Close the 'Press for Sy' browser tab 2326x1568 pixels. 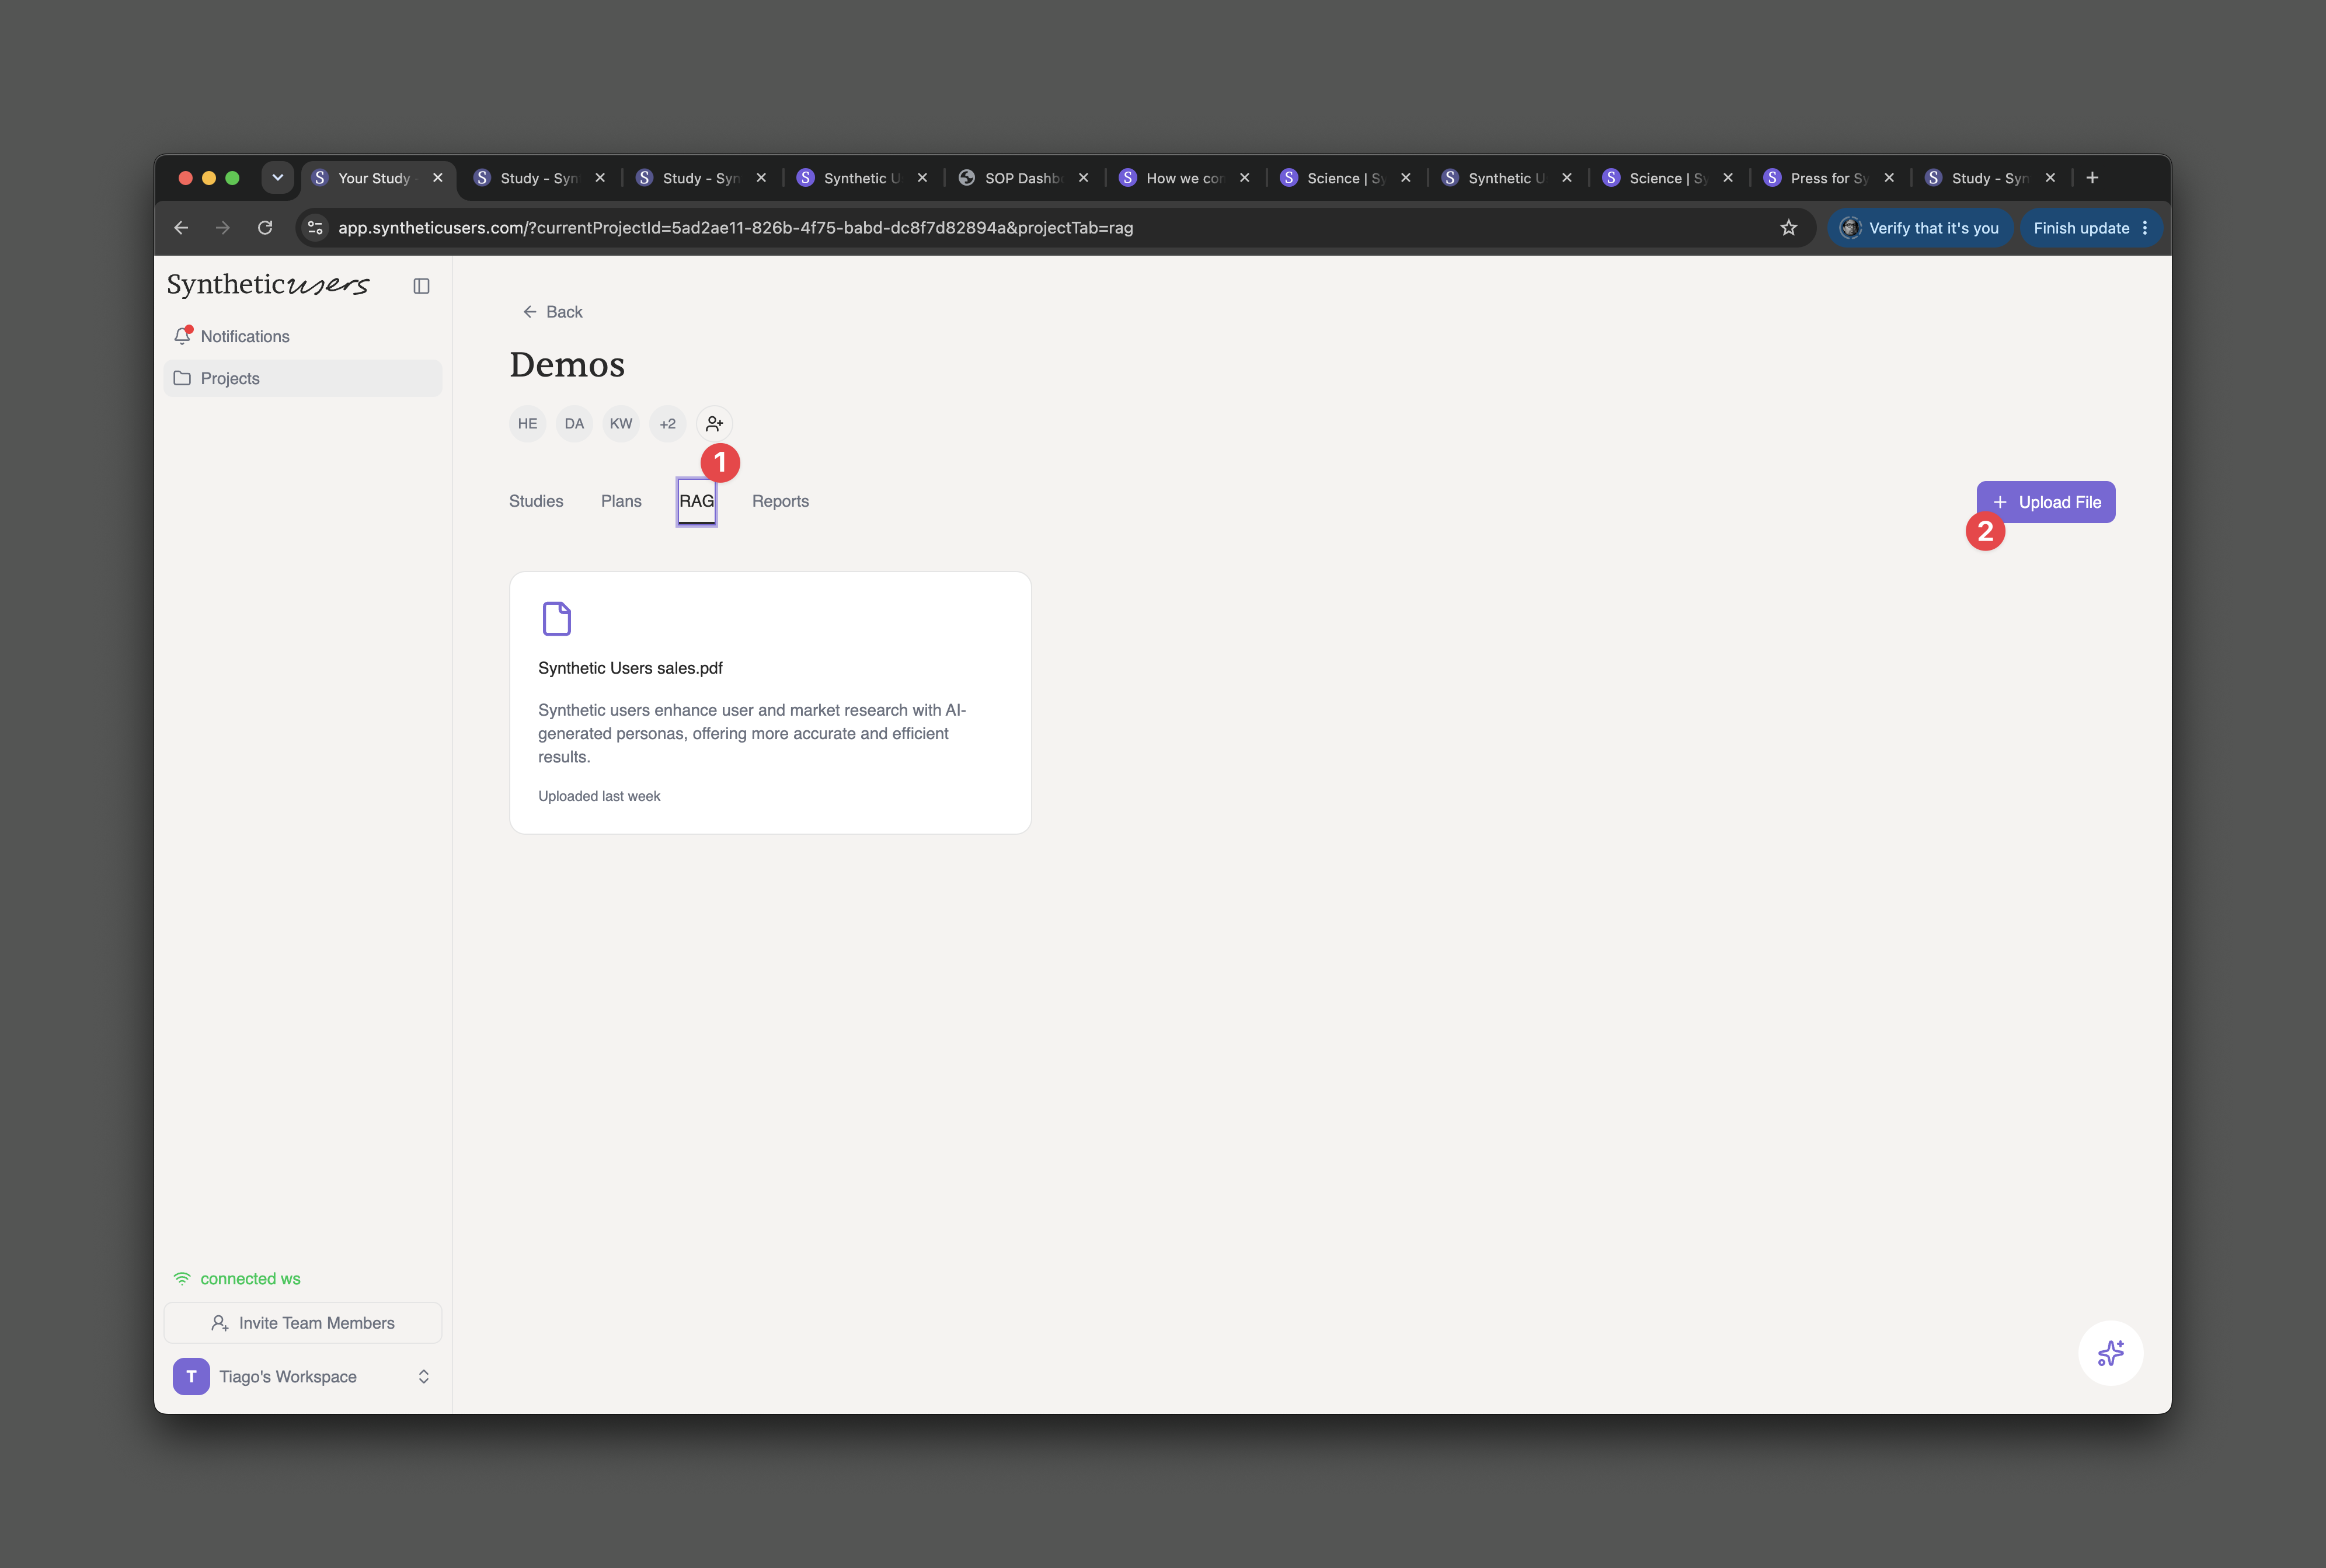1889,178
